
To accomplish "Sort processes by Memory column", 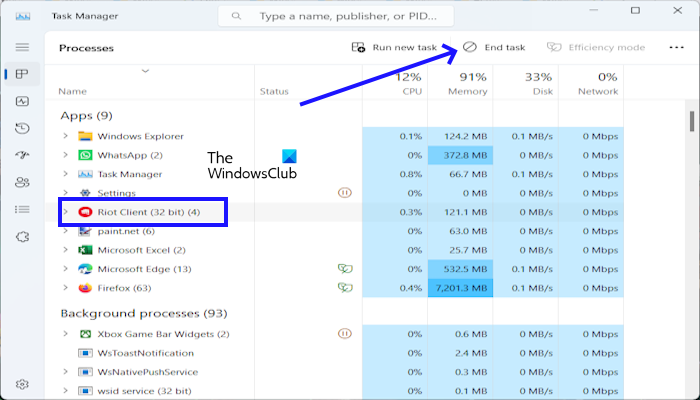I will click(460, 83).
